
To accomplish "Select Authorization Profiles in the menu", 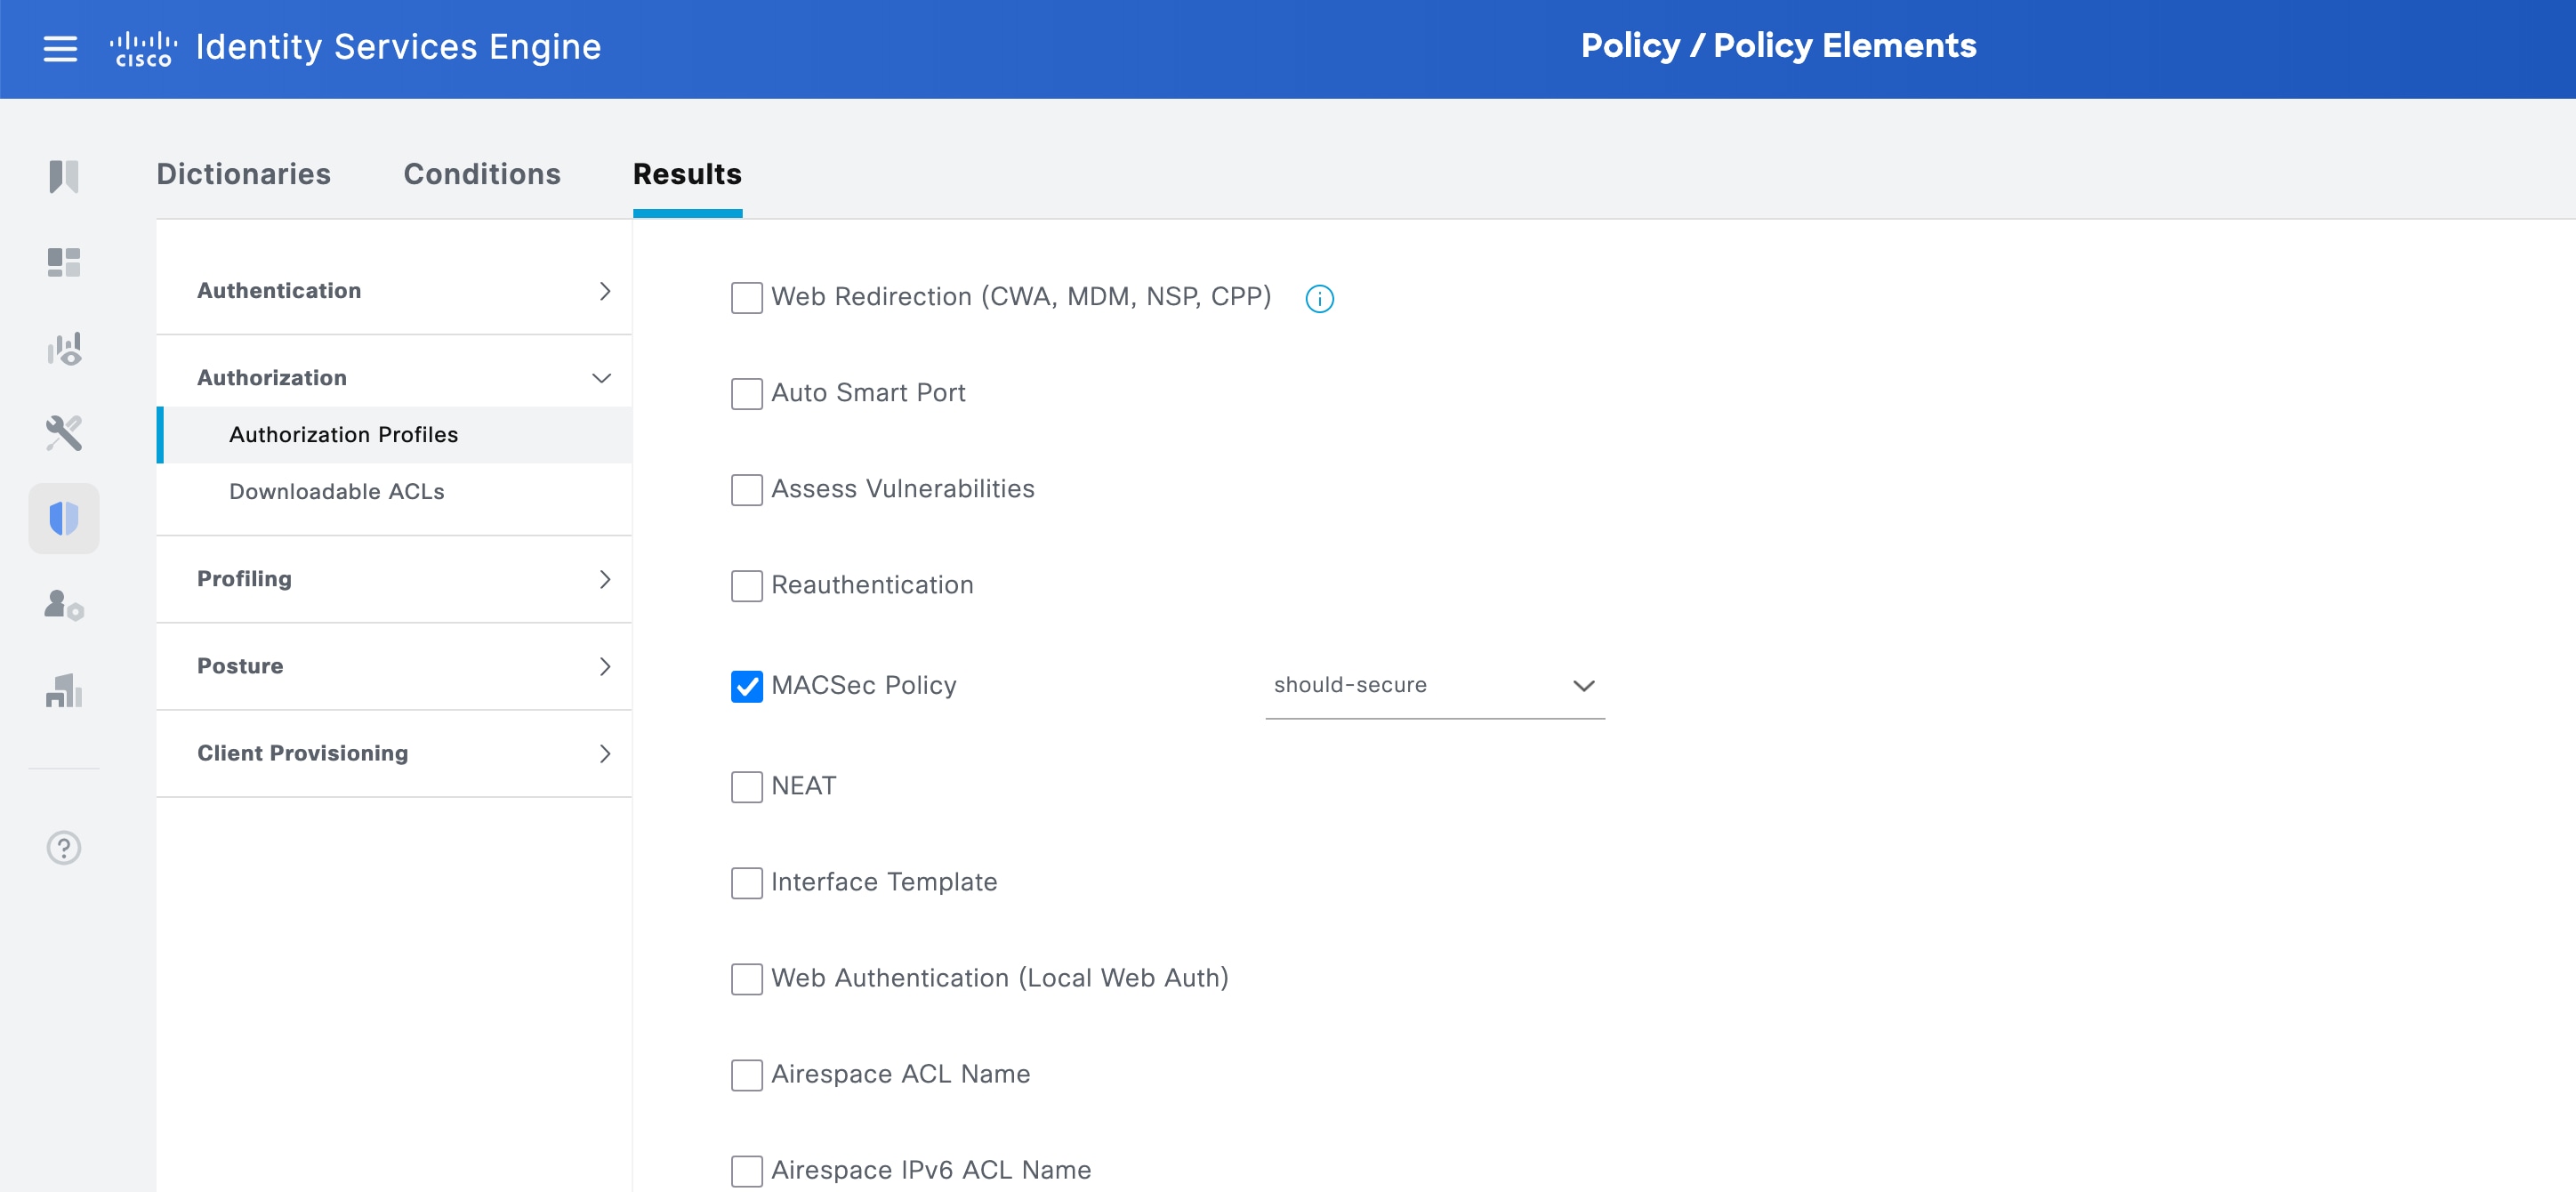I will (x=343, y=435).
